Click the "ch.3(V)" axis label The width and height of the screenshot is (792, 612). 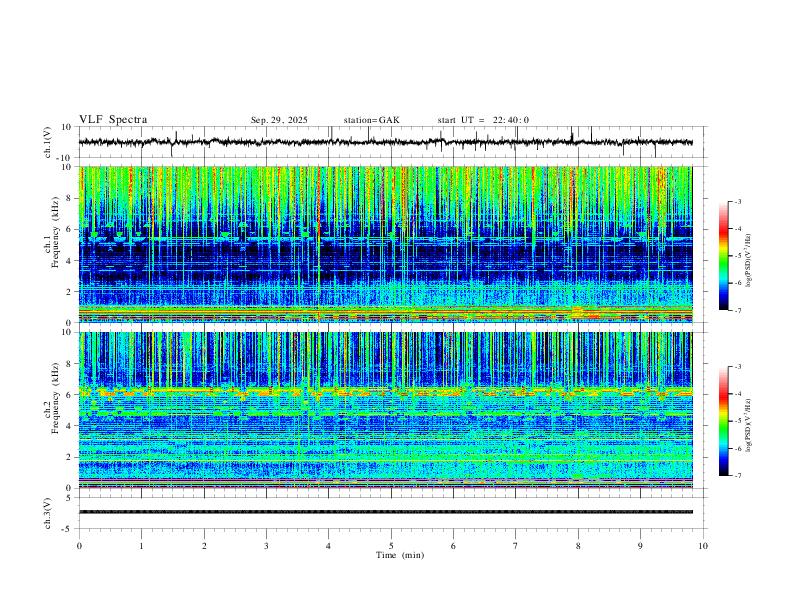click(48, 513)
